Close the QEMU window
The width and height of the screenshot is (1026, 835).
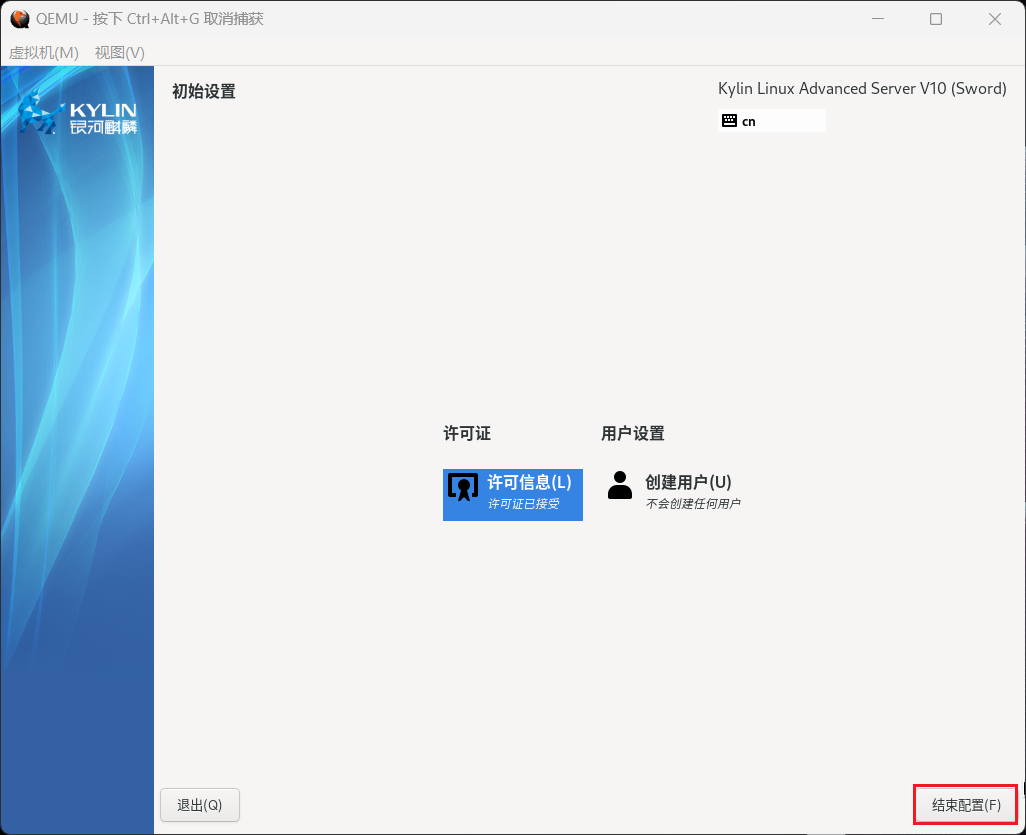pyautogui.click(x=995, y=19)
